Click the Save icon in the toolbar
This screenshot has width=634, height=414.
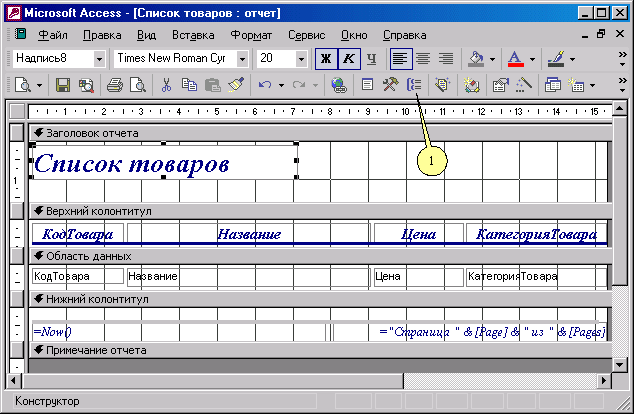(62, 86)
